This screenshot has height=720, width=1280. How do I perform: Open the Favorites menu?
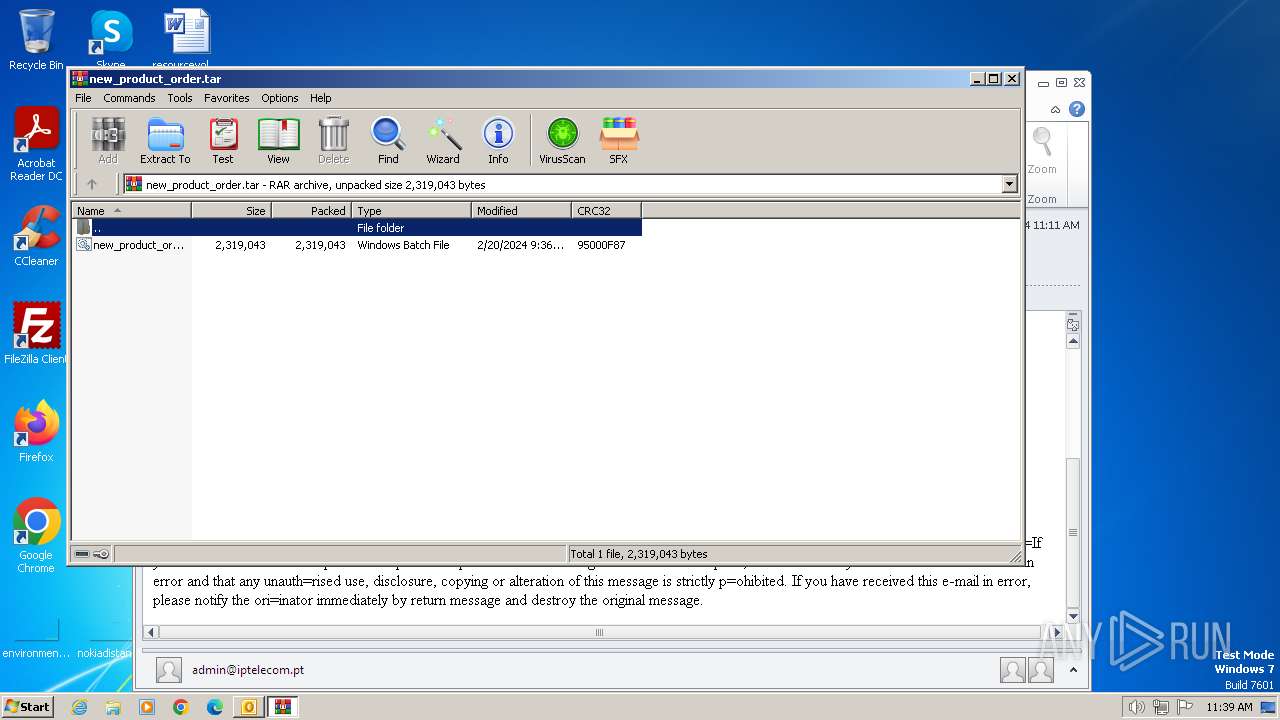227,98
